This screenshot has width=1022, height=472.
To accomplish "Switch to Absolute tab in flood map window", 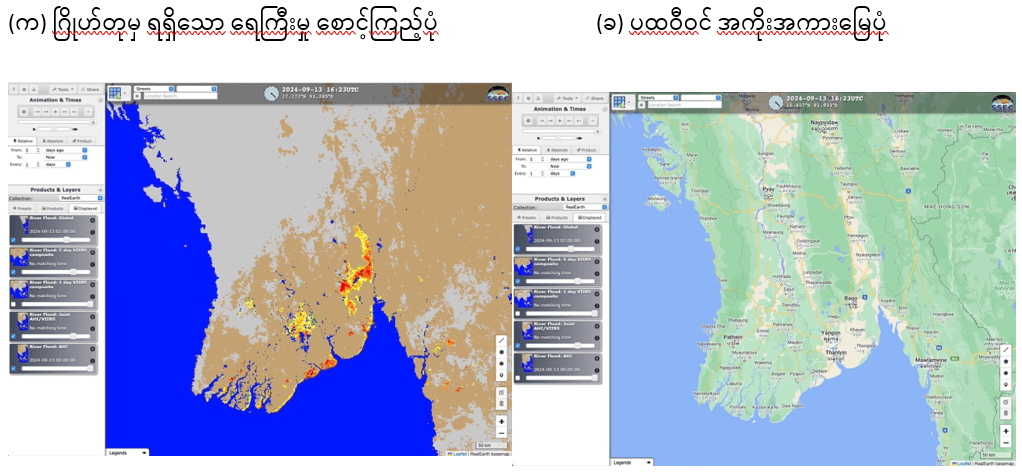I will (53, 141).
